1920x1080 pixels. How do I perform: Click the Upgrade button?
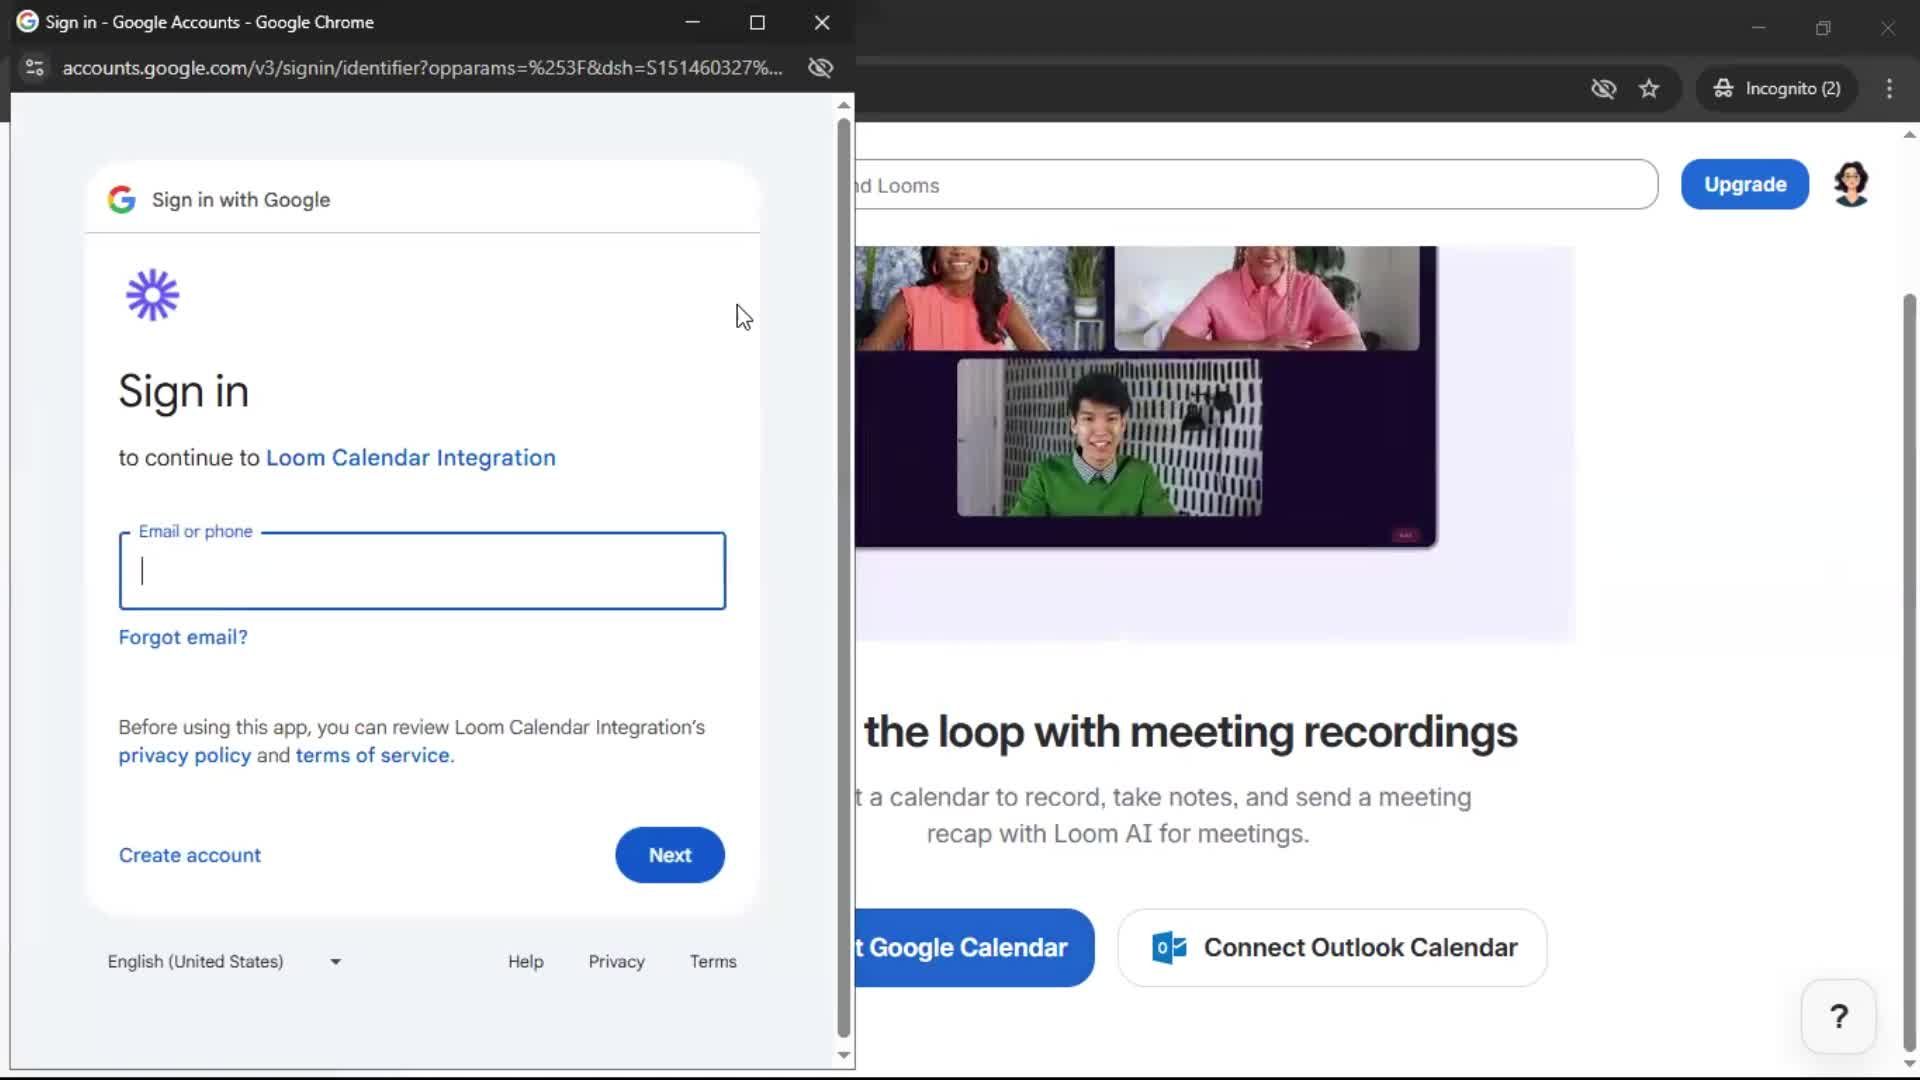click(1744, 184)
